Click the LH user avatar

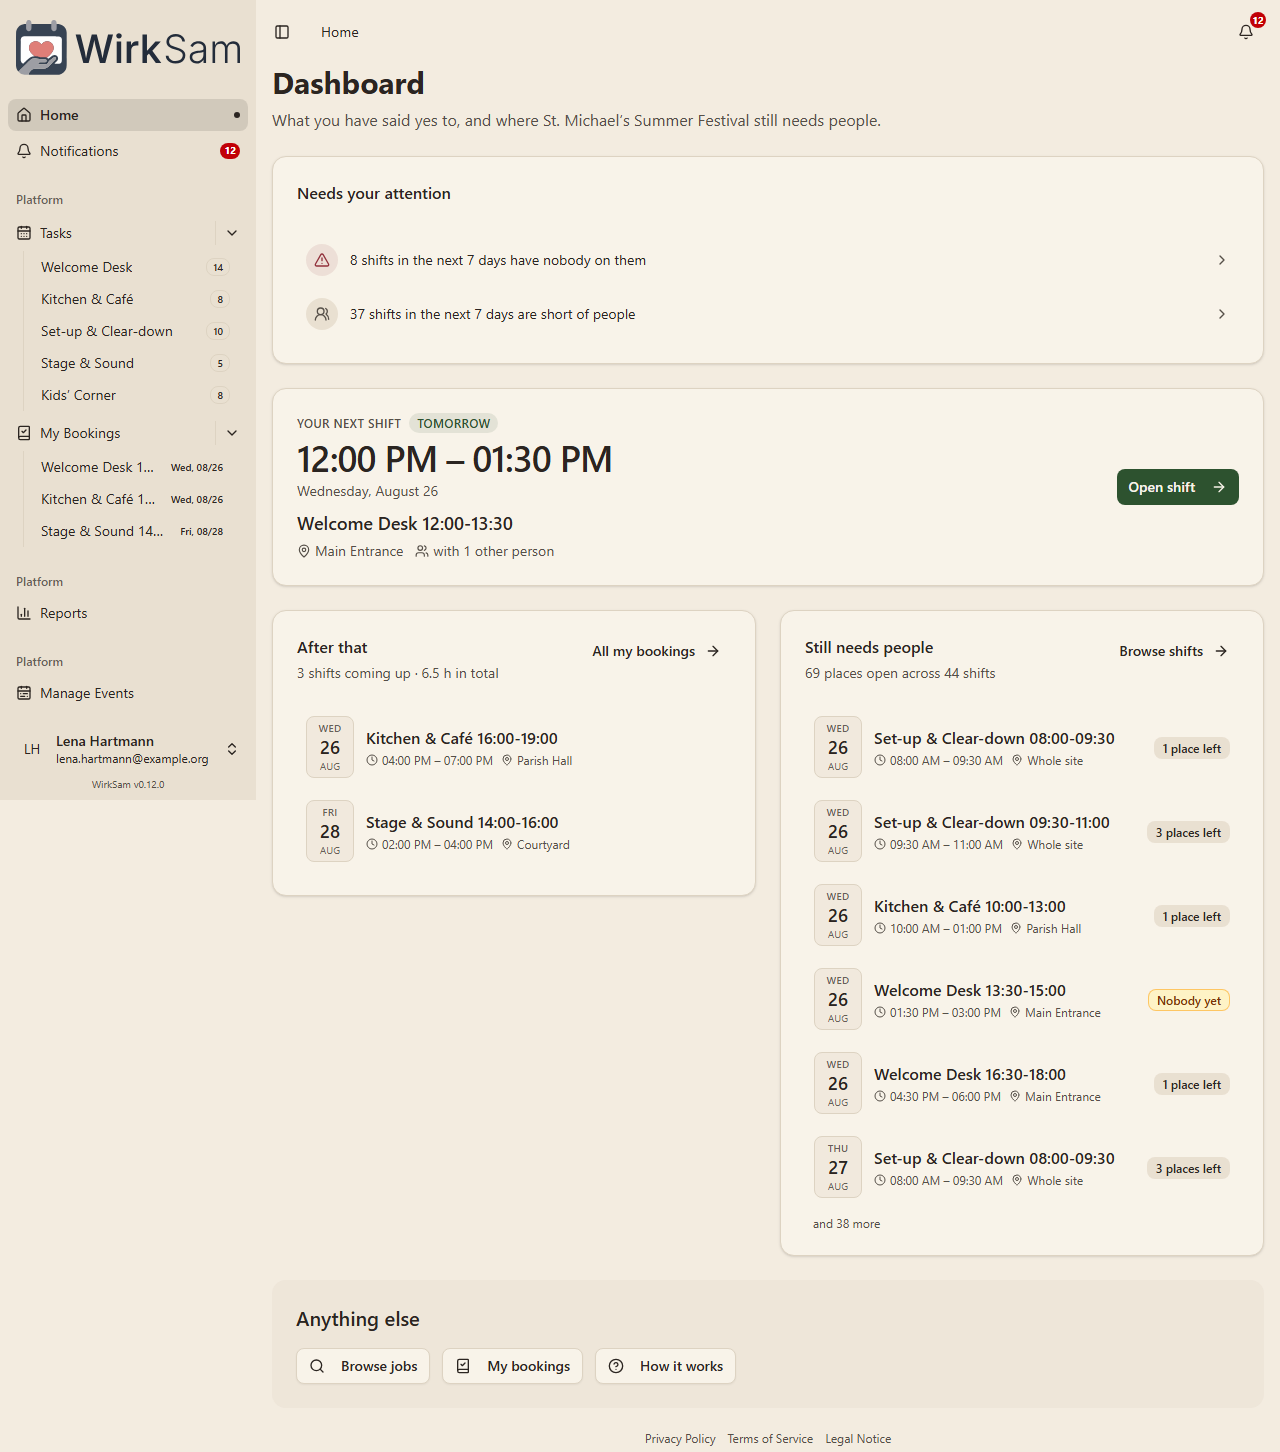[x=32, y=749]
